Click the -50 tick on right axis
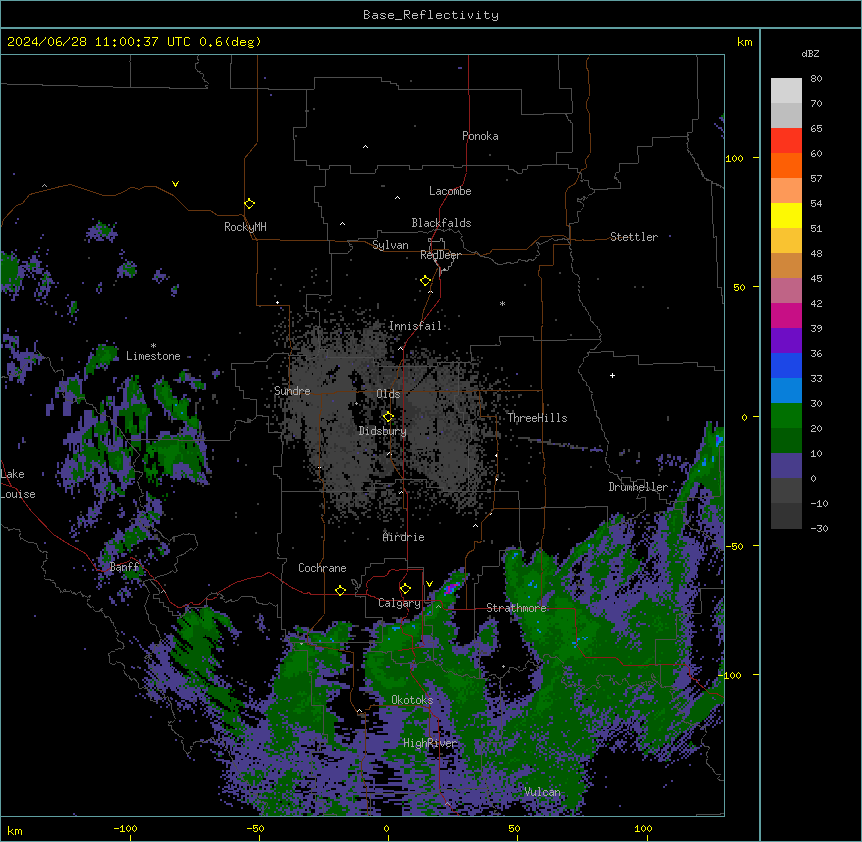The image size is (862, 842). coord(735,546)
